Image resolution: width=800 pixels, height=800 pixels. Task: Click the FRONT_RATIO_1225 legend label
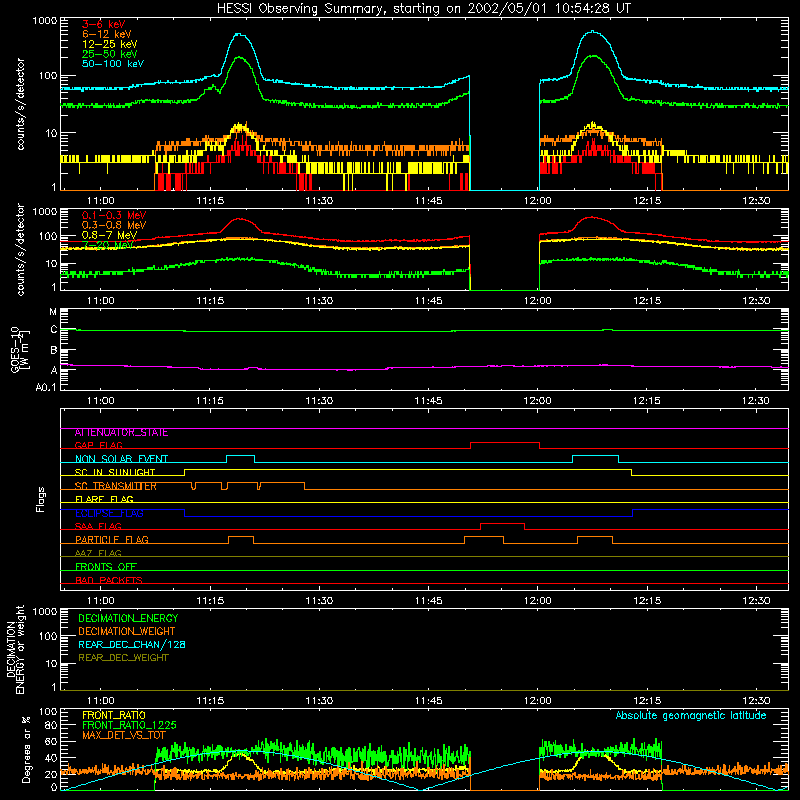click(129, 725)
